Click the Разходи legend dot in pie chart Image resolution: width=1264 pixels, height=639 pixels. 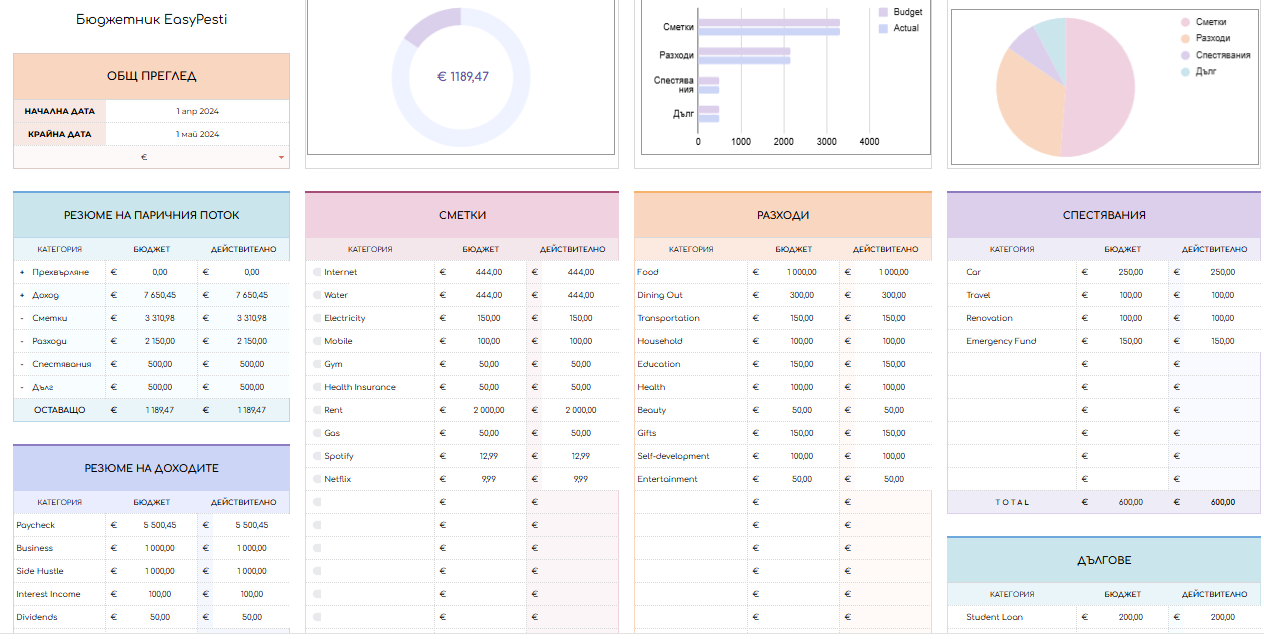[x=1185, y=38]
